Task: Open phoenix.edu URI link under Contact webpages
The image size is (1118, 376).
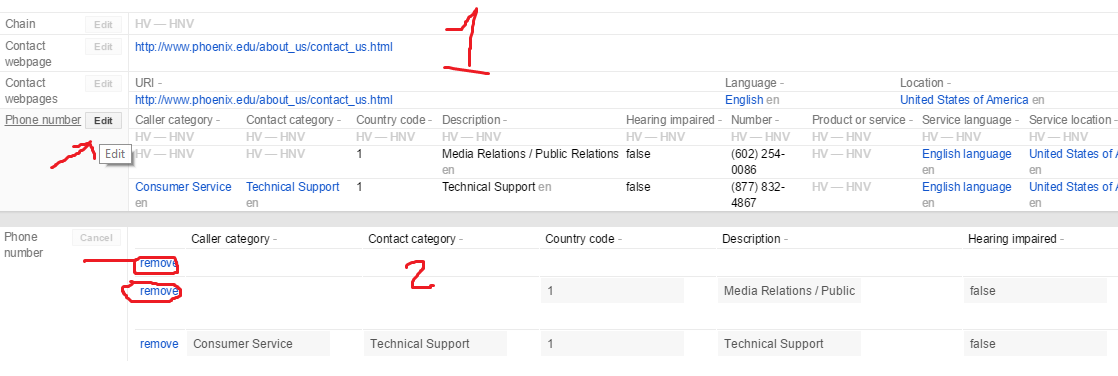Action: [x=264, y=100]
